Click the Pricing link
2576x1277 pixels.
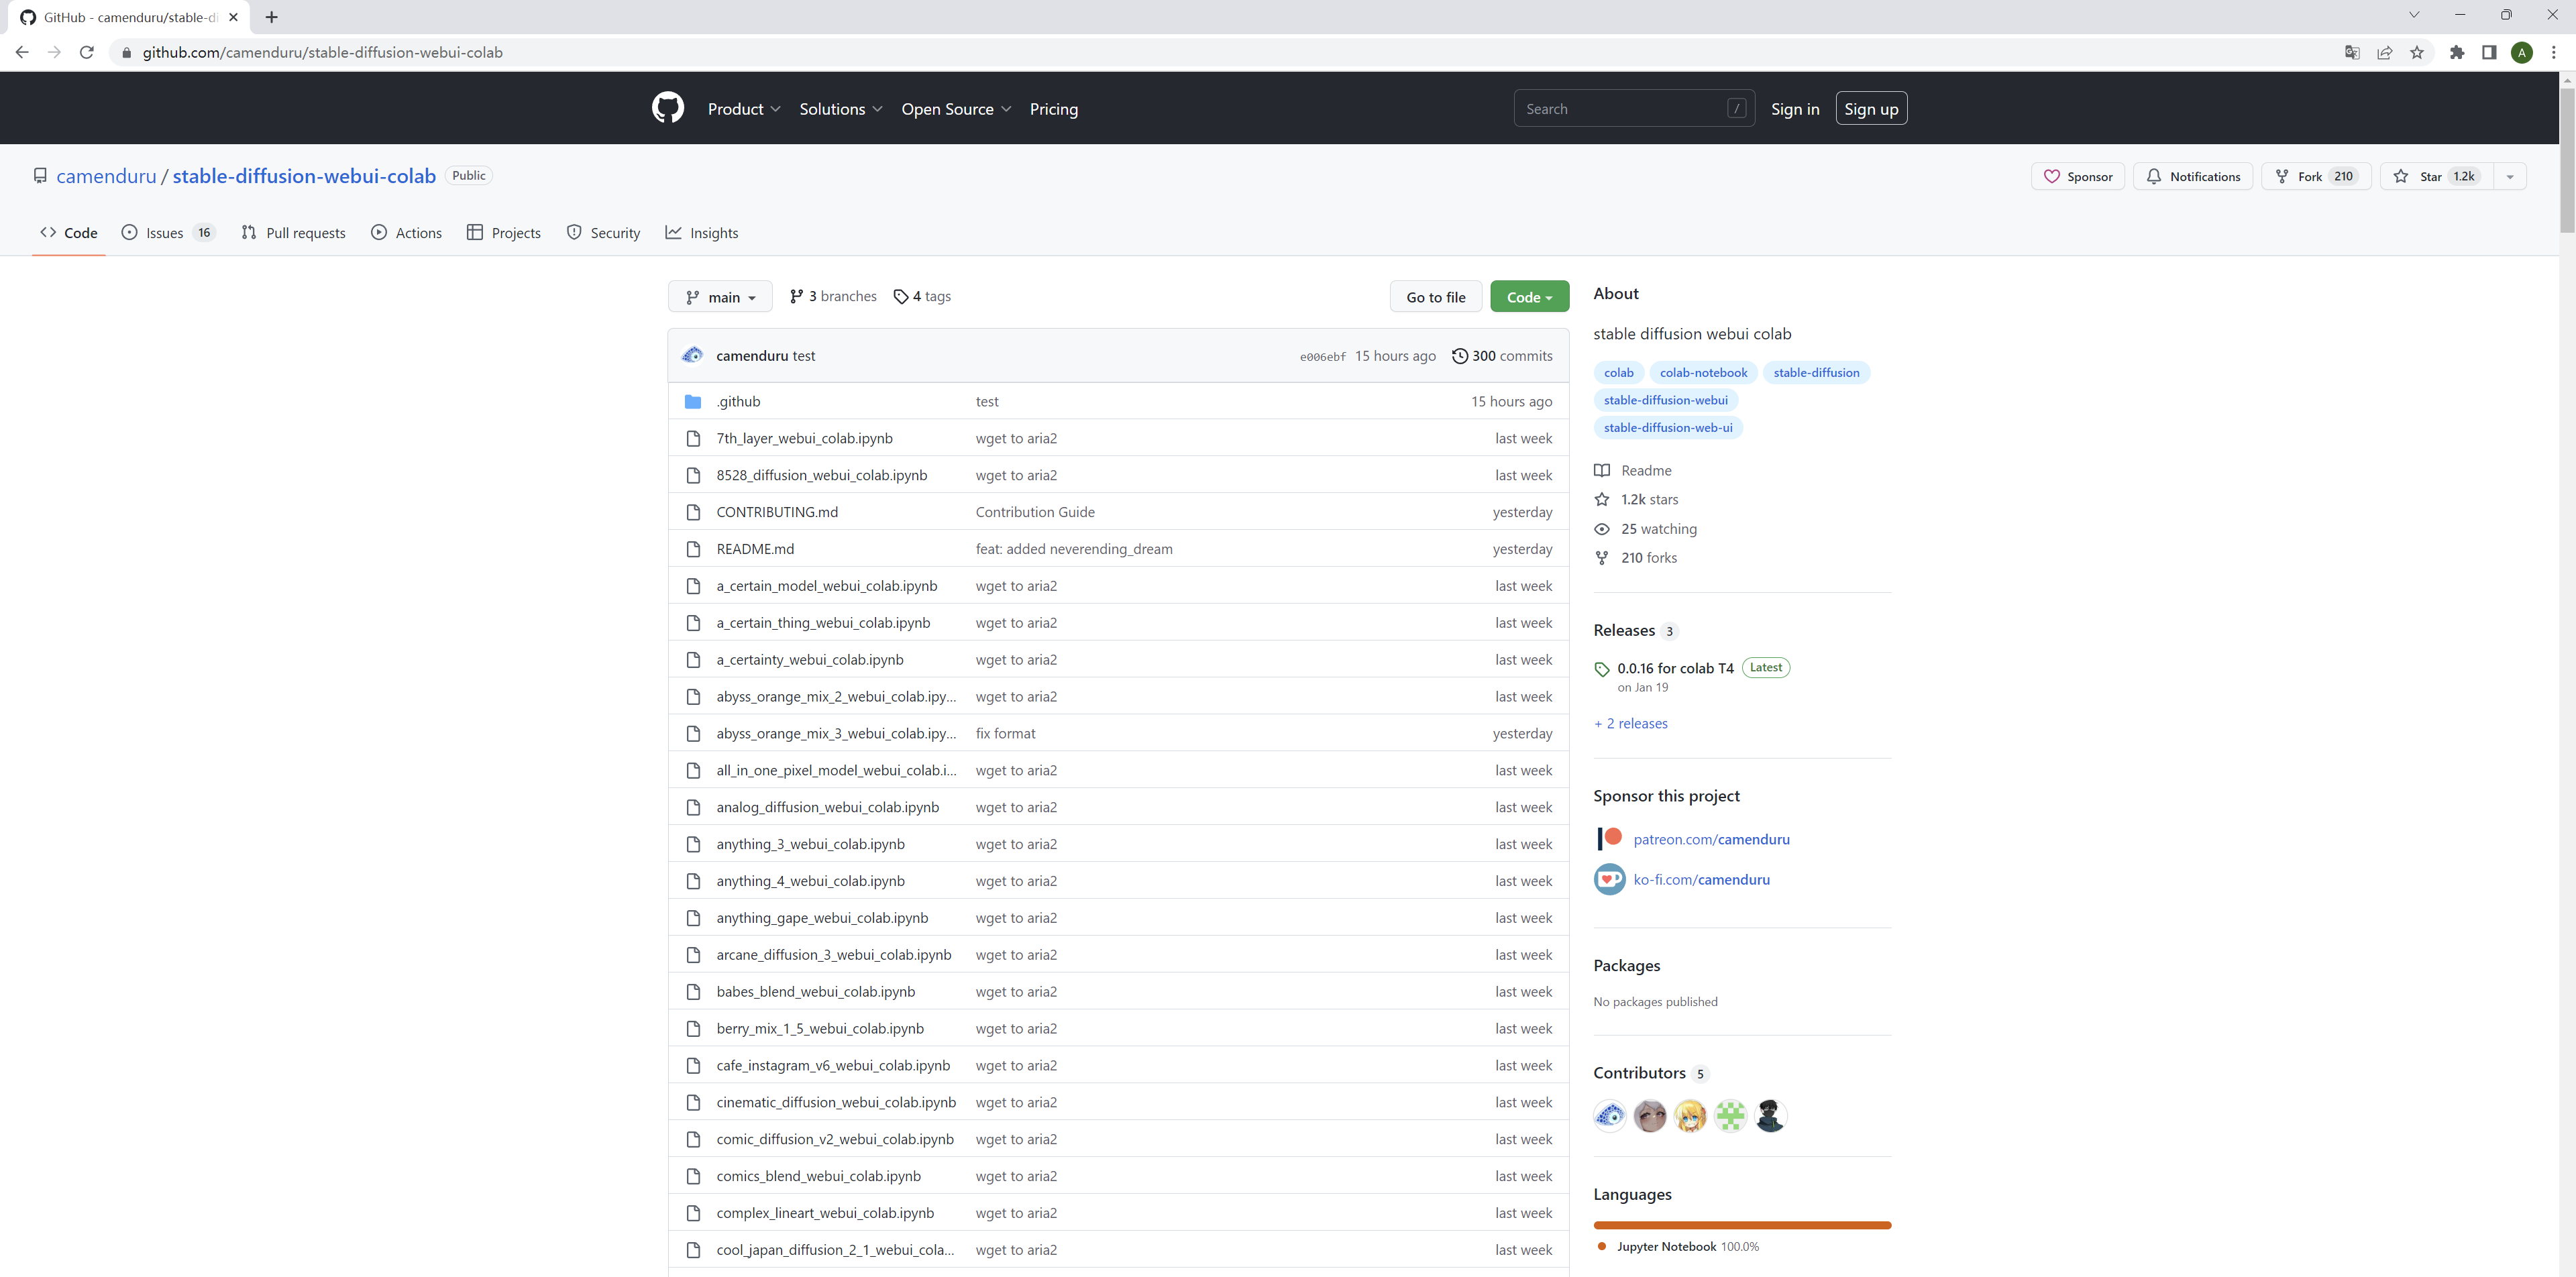(1053, 109)
